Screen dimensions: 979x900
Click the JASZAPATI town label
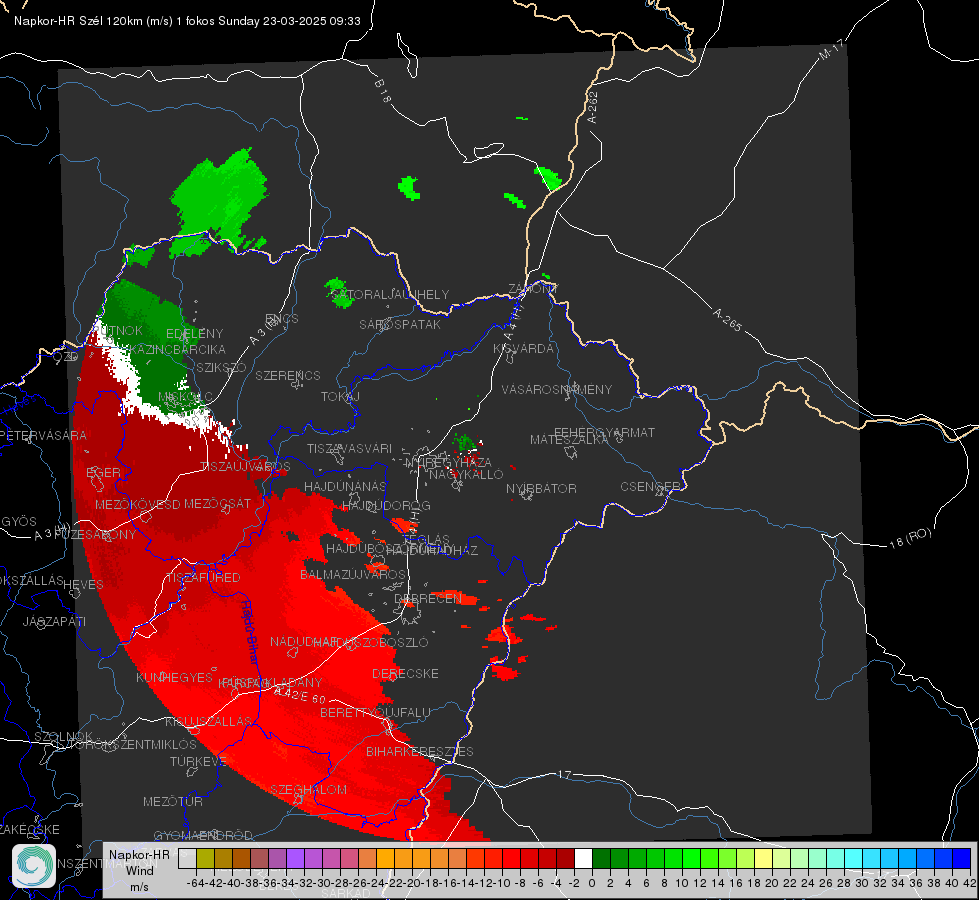coord(54,621)
